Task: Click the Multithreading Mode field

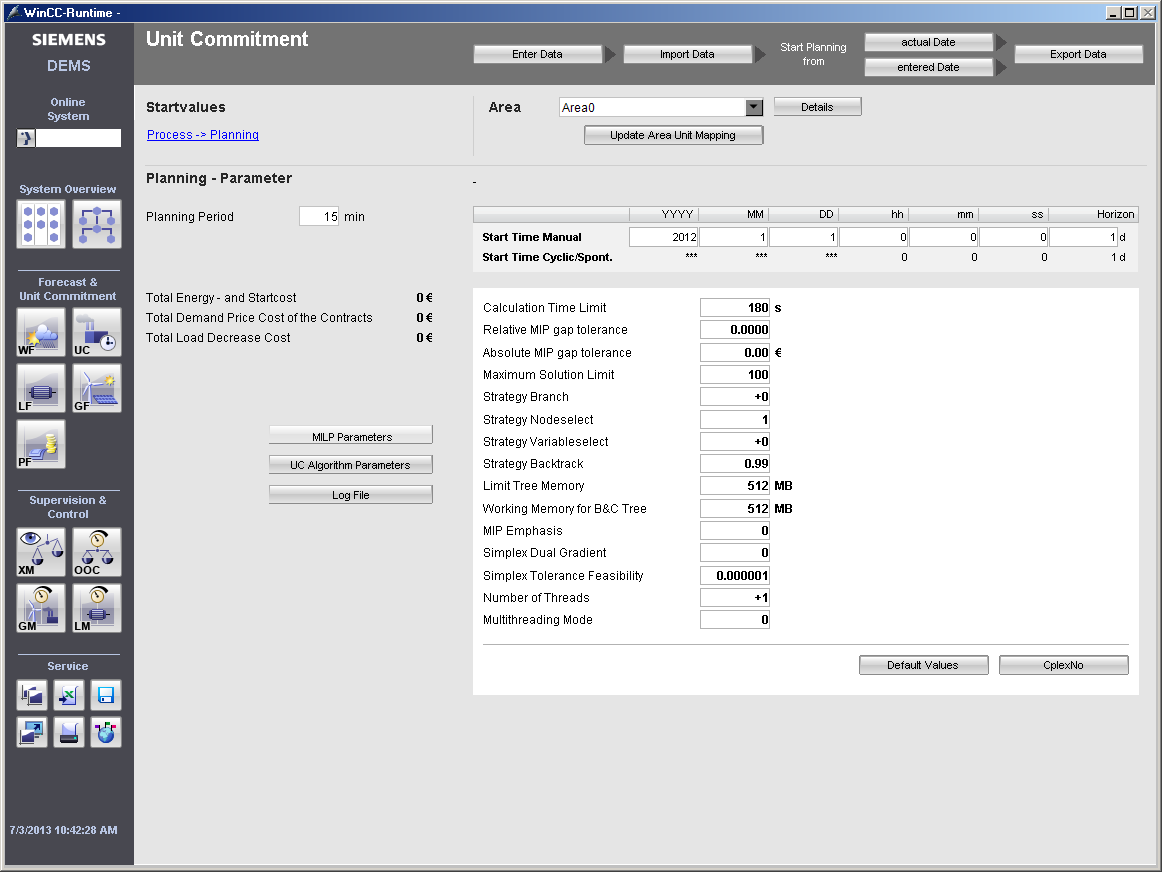Action: click(x=735, y=619)
